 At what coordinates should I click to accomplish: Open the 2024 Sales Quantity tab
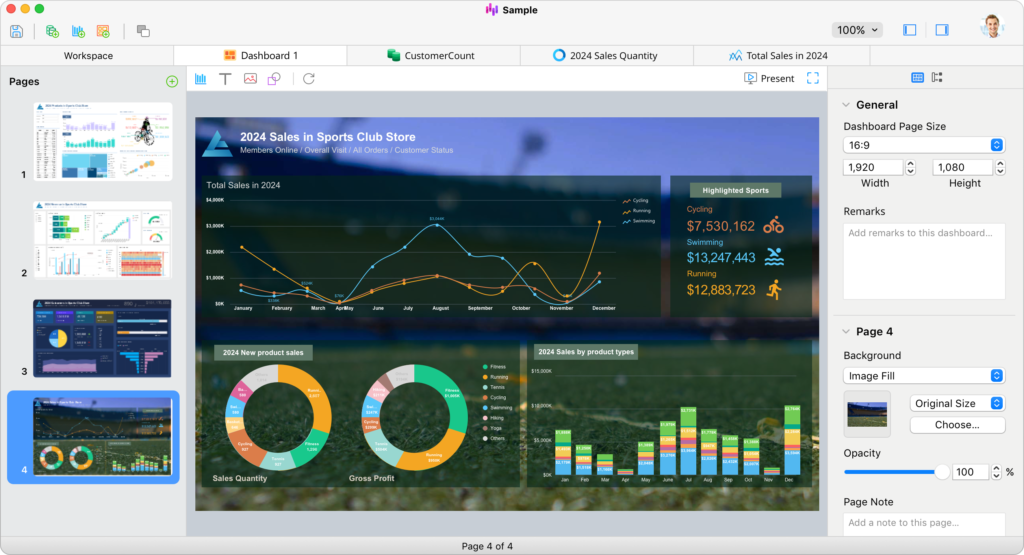605,56
